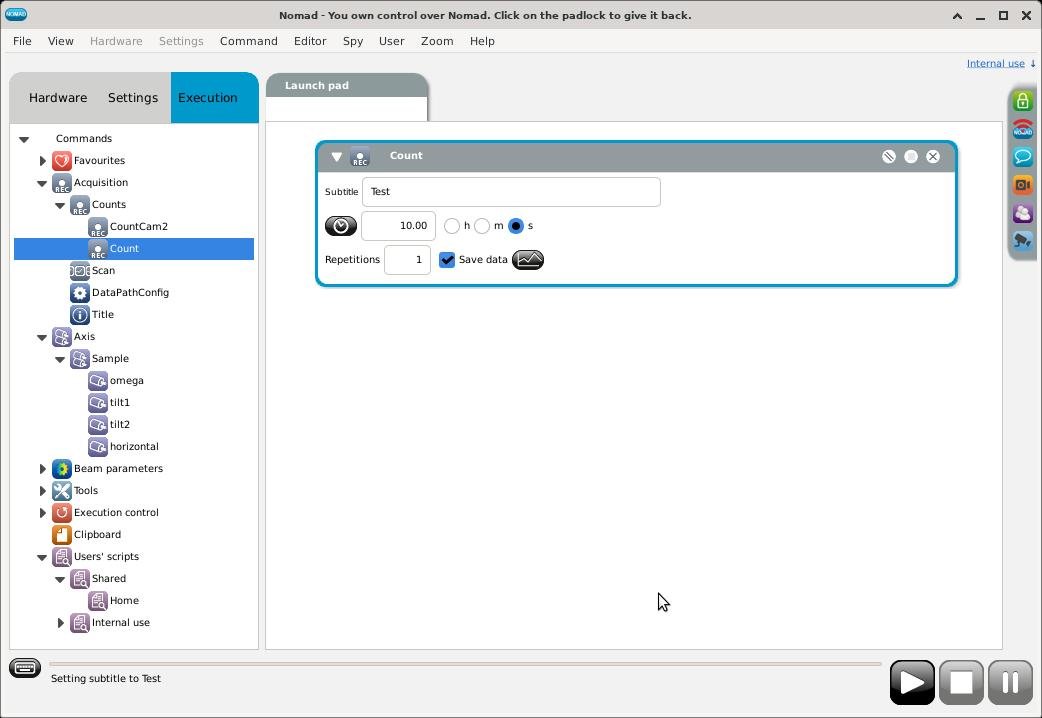Viewport: 1042px width, 718px height.
Task: Click the keyboard icon in status bar
Action: point(25,668)
